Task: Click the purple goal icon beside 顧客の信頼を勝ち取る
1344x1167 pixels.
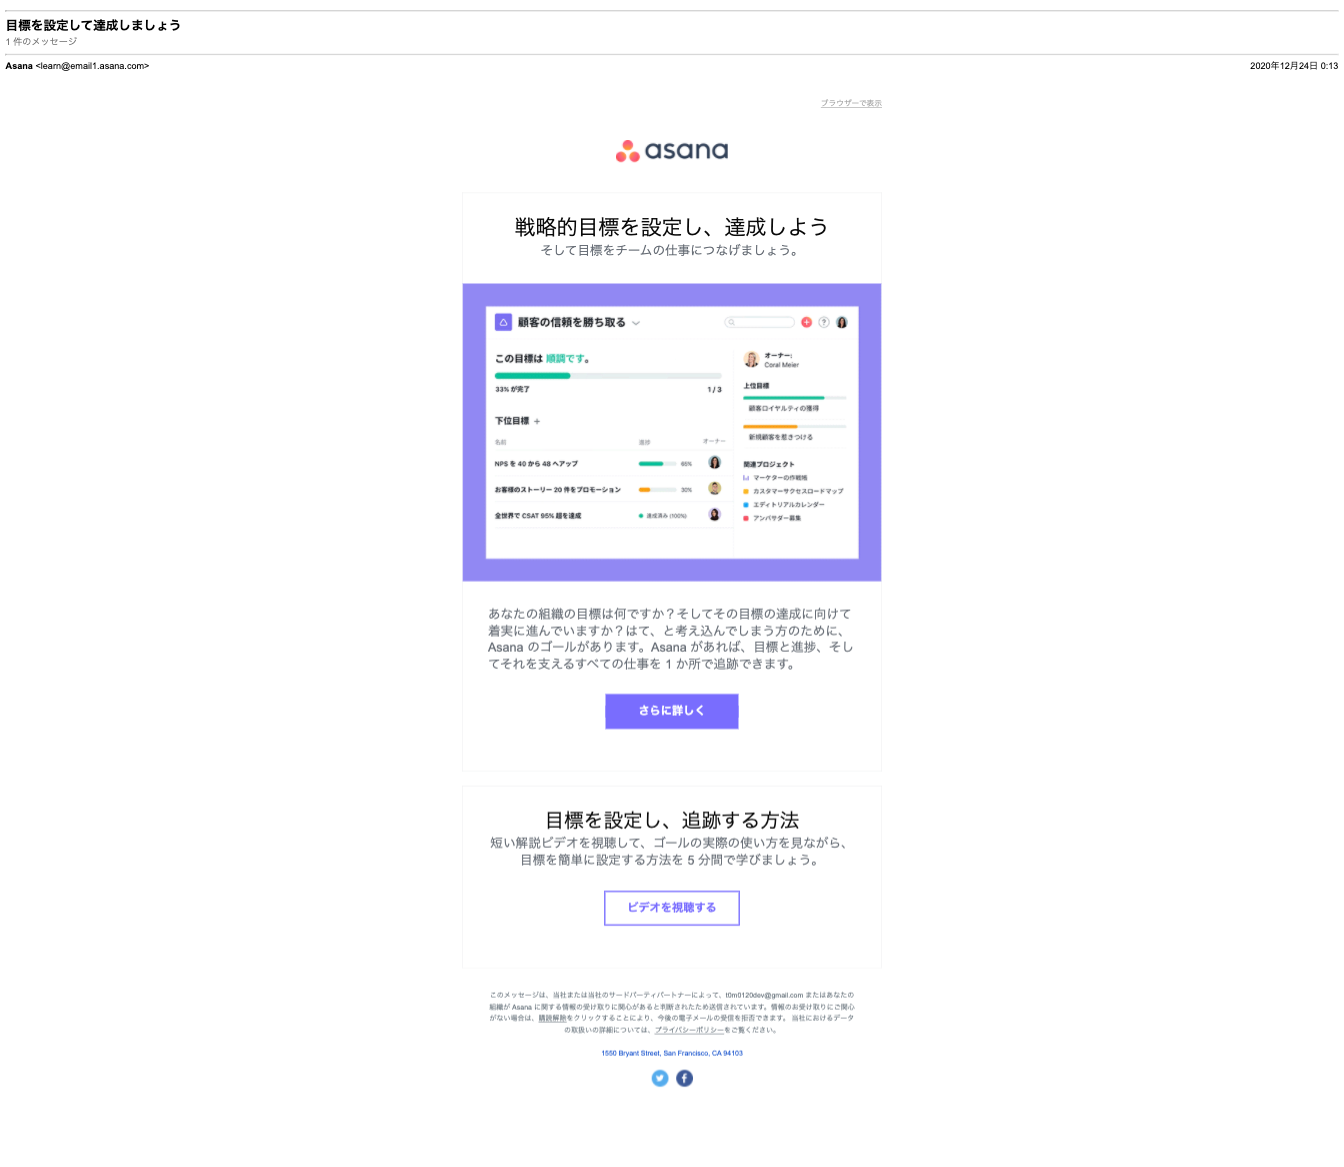Action: click(504, 322)
